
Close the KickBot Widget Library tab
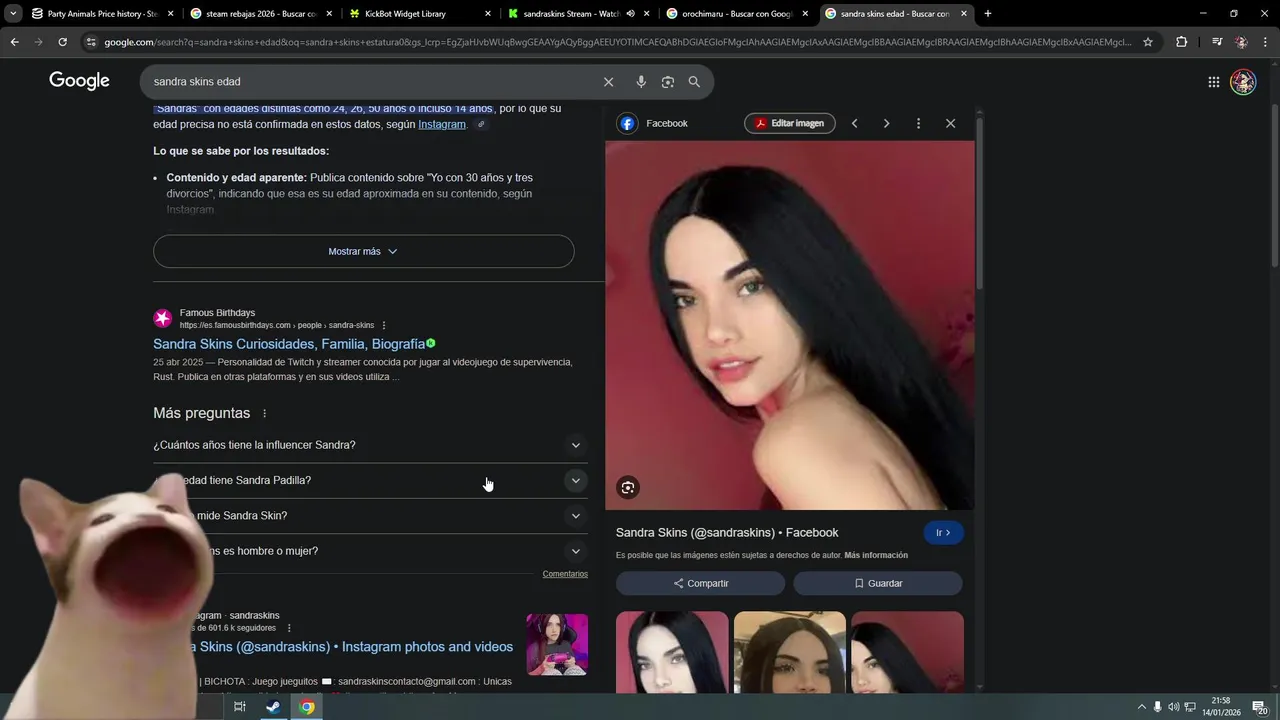(488, 14)
